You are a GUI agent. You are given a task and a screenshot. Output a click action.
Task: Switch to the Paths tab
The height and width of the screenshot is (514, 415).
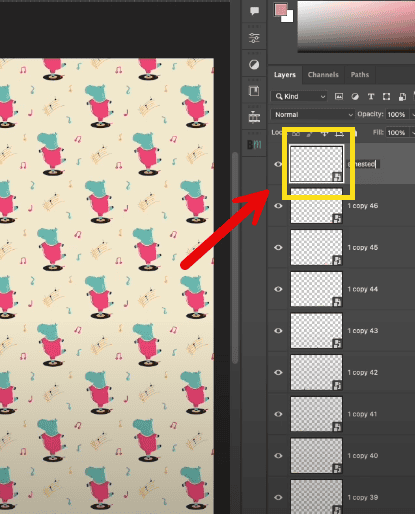coord(360,75)
